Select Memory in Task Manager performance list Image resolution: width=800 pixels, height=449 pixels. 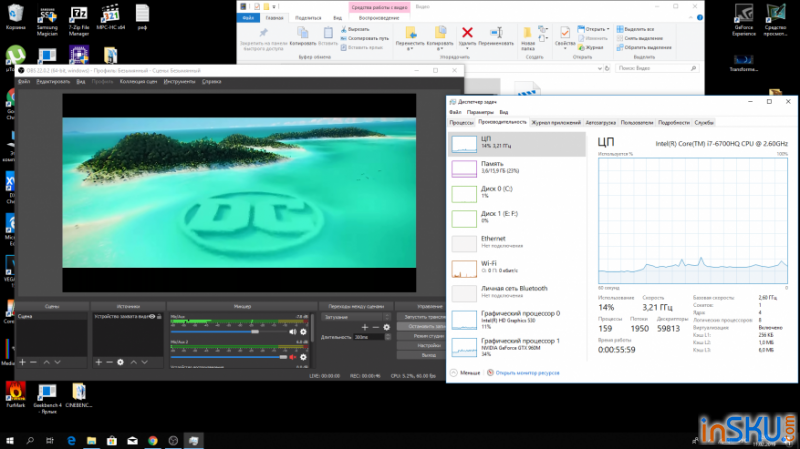517,168
